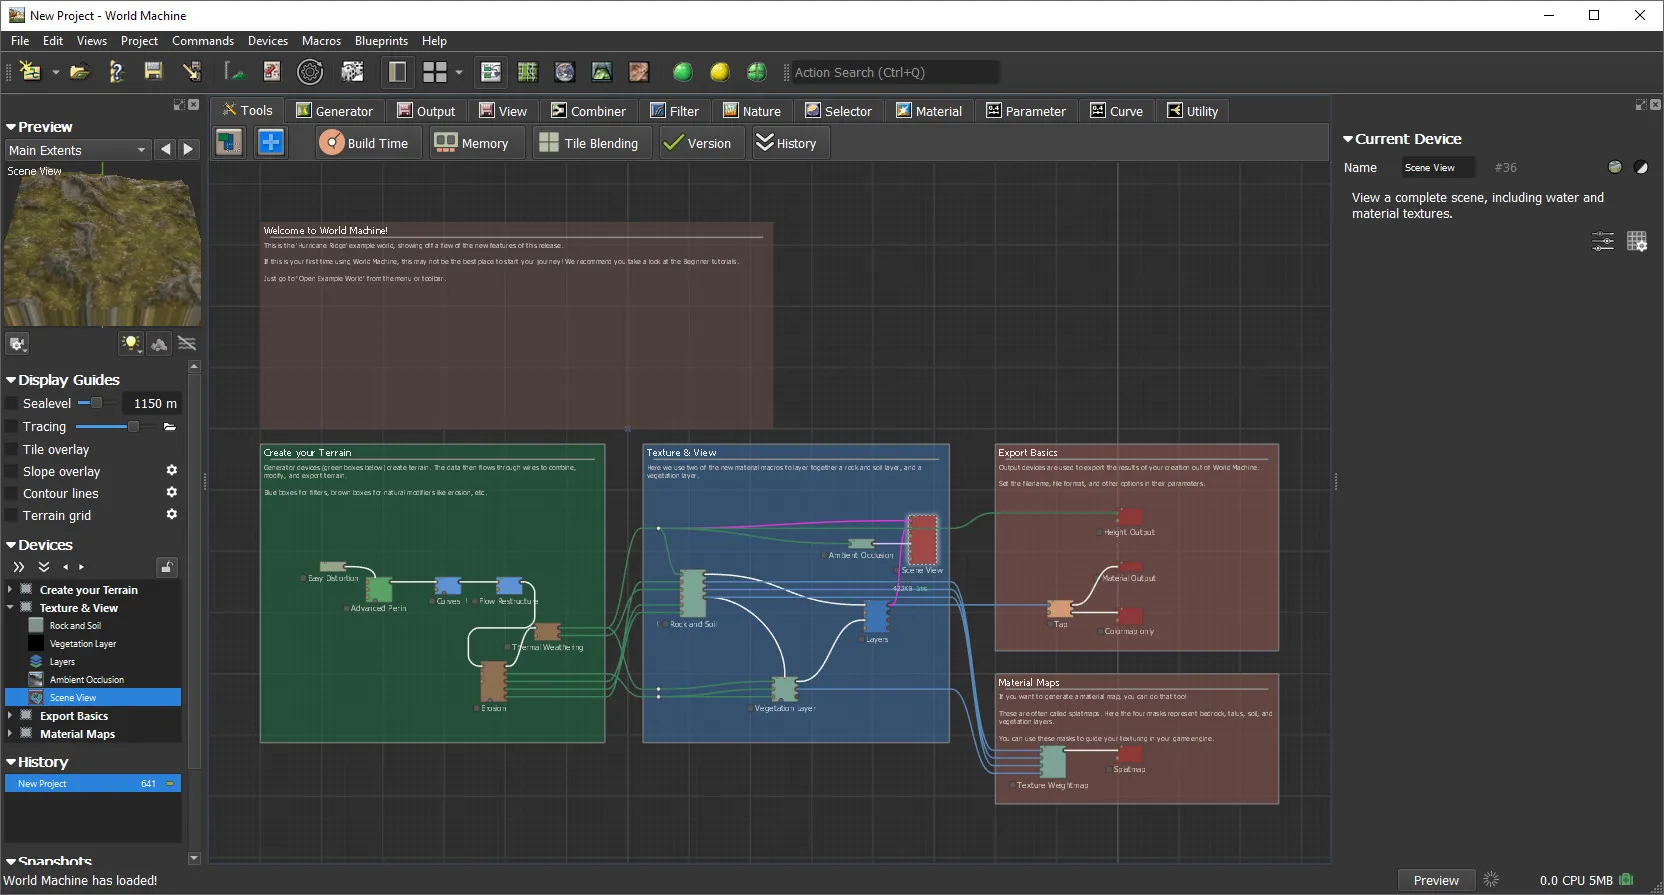Image resolution: width=1664 pixels, height=895 pixels.
Task: Enable the Tile overlay checkbox
Action: click(12, 450)
